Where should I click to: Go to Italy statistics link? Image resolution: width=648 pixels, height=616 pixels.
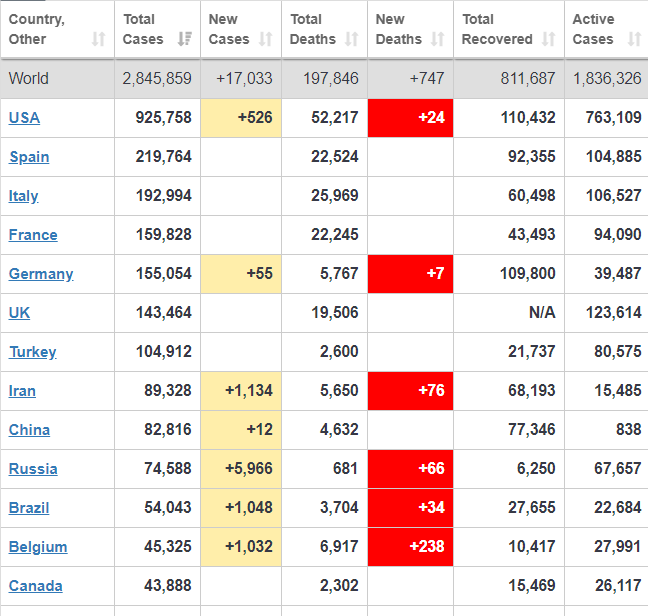pos(24,196)
